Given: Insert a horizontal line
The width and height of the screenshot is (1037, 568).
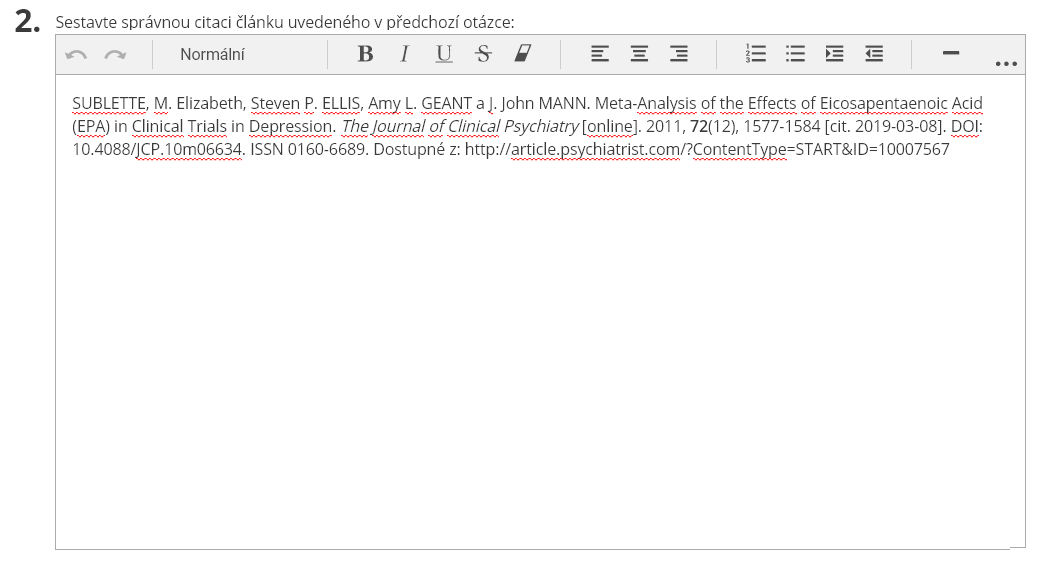Looking at the screenshot, I should click(x=951, y=53).
